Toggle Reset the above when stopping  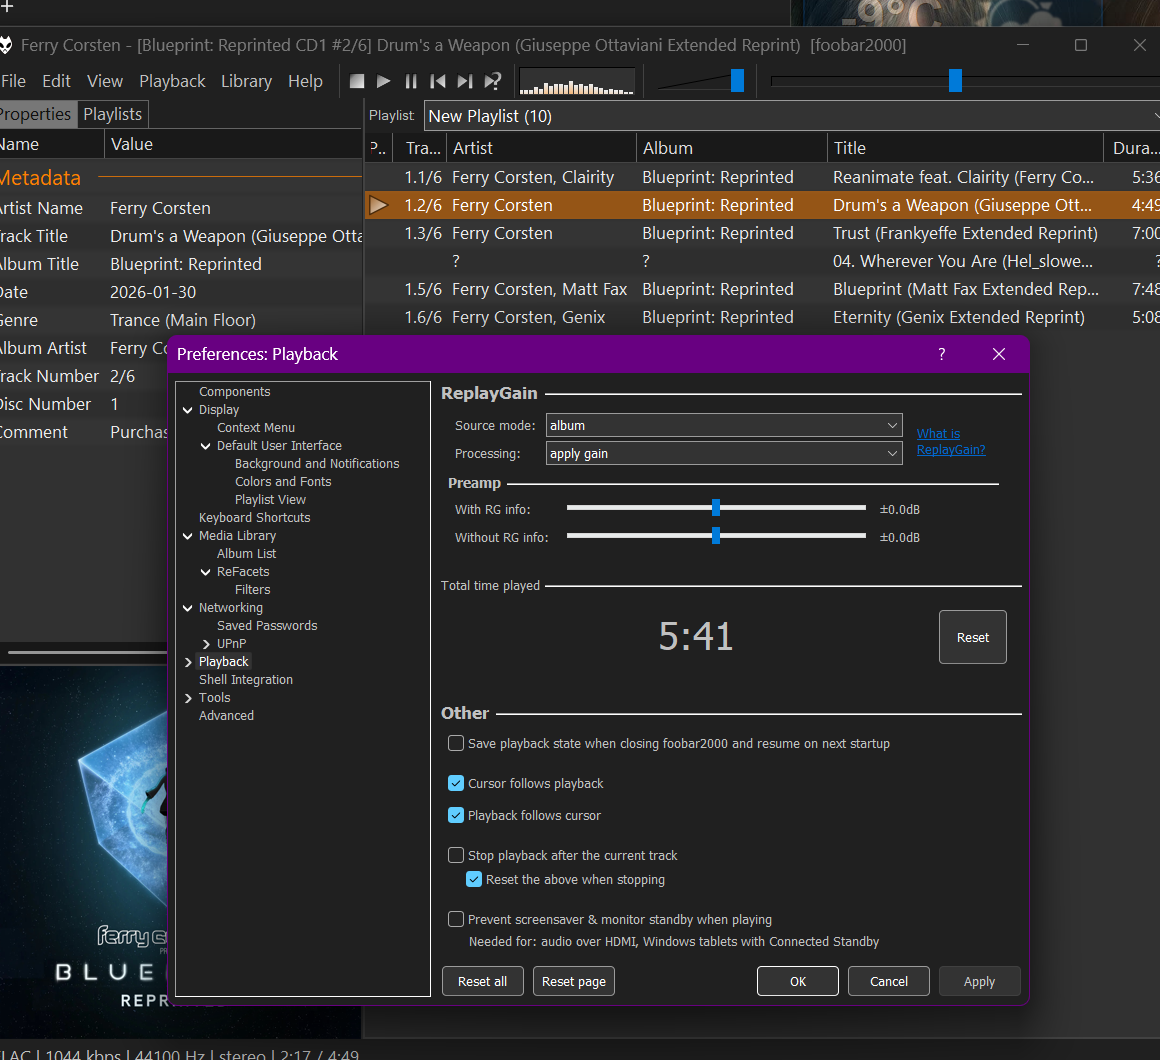tap(473, 880)
